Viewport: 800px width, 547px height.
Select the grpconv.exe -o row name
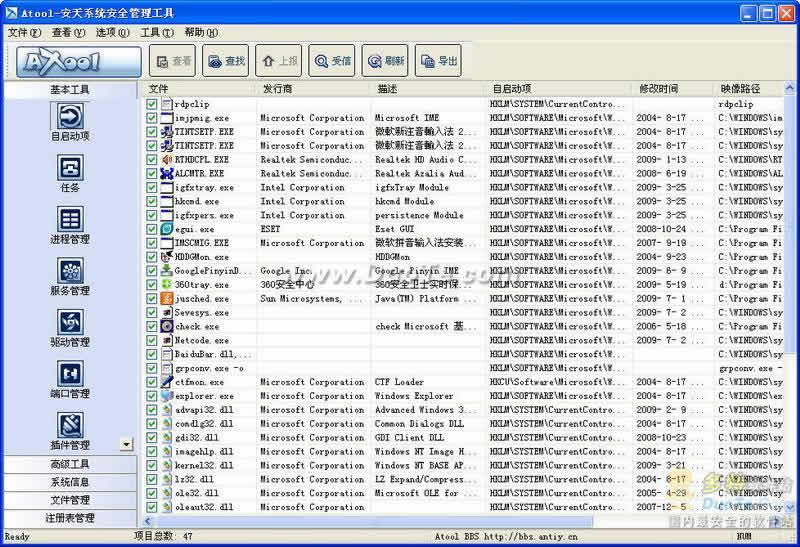pyautogui.click(x=209, y=368)
